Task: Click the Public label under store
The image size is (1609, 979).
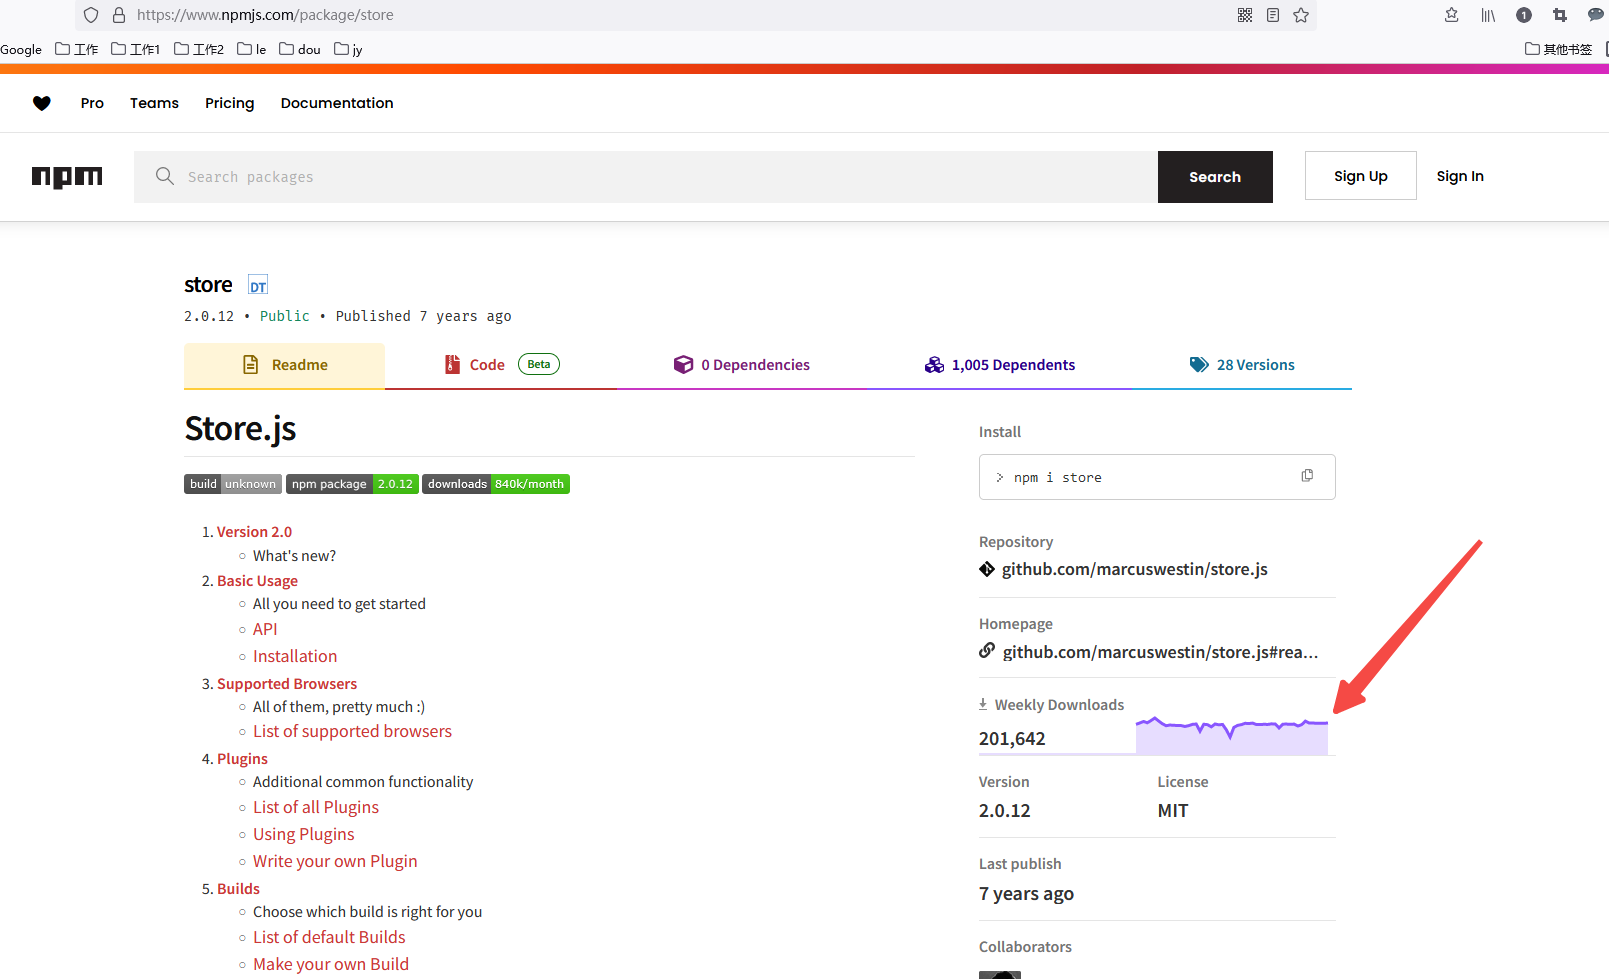Action: tap(285, 316)
